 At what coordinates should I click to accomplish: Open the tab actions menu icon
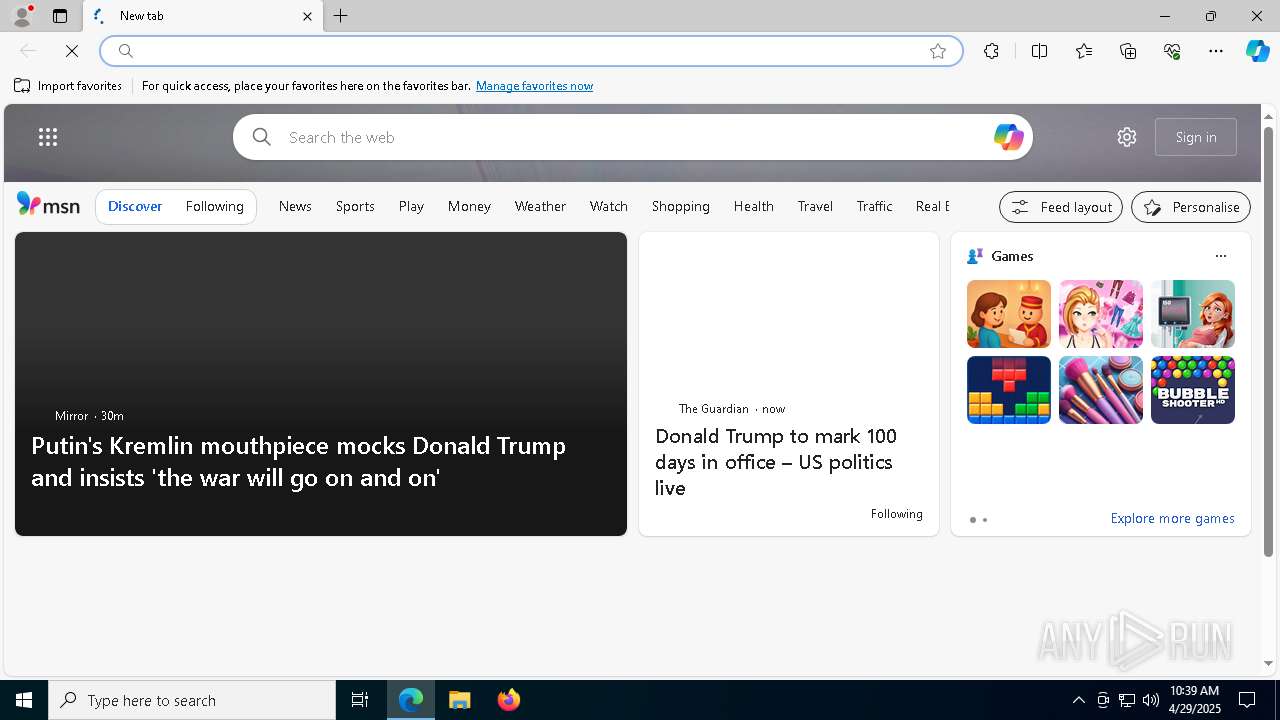(60, 16)
